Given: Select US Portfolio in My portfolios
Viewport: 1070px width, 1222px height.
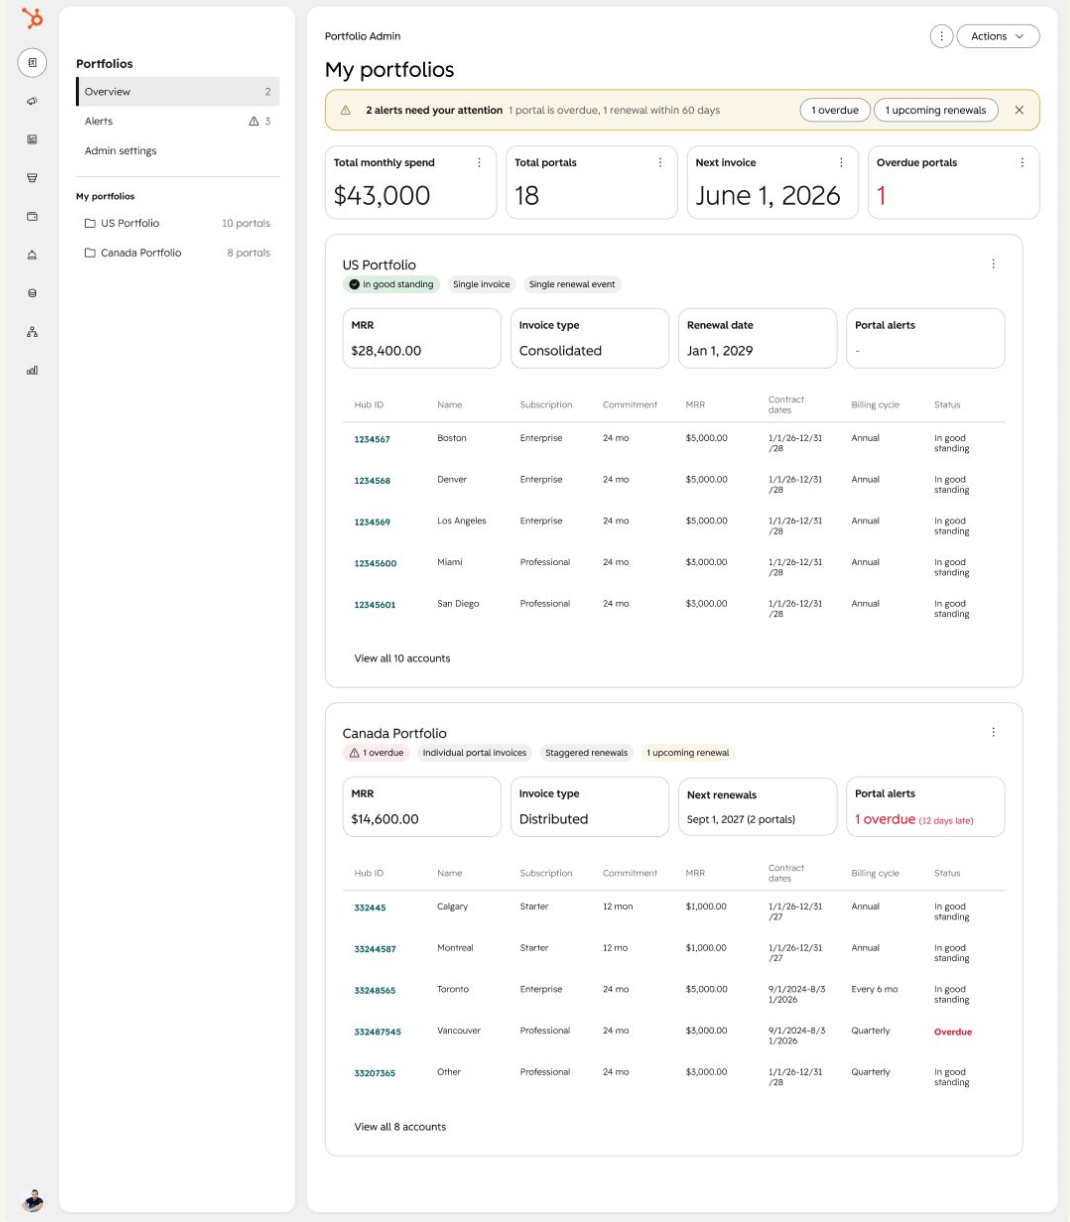Looking at the screenshot, I should 178,223.
